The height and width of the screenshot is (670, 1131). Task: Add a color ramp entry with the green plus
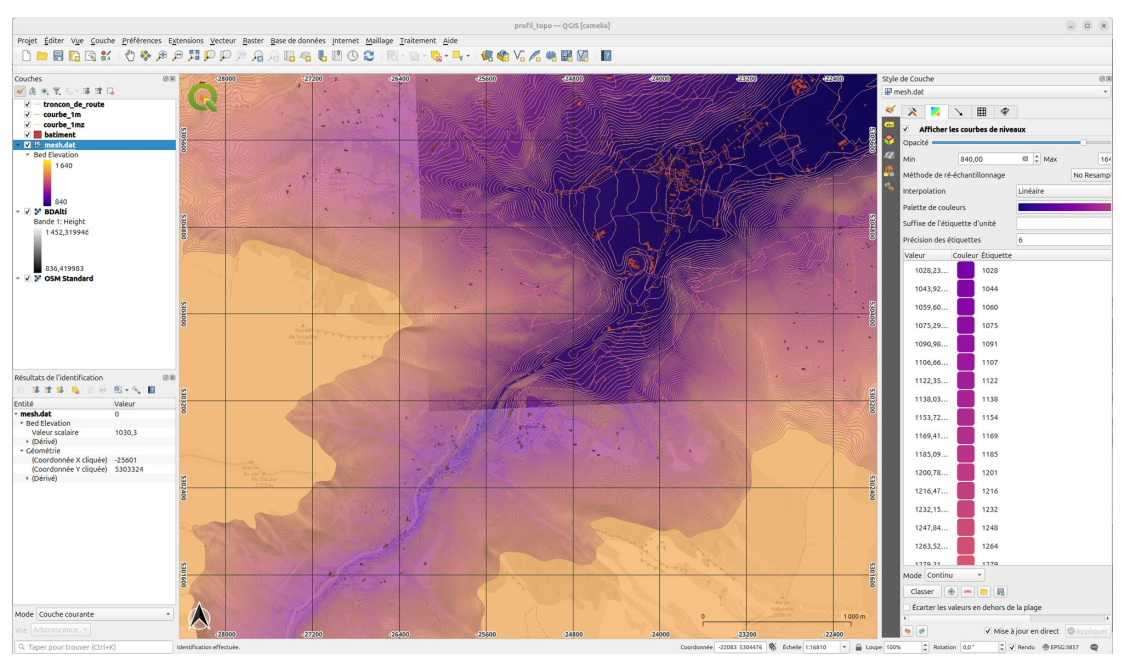tap(950, 592)
